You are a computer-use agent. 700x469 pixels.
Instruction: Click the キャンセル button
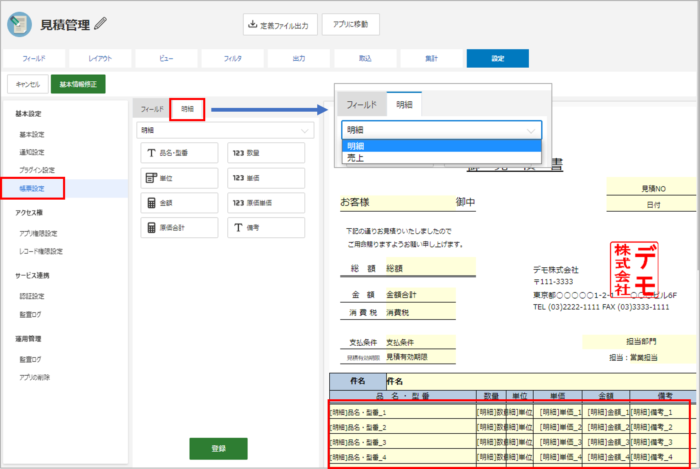tap(28, 84)
